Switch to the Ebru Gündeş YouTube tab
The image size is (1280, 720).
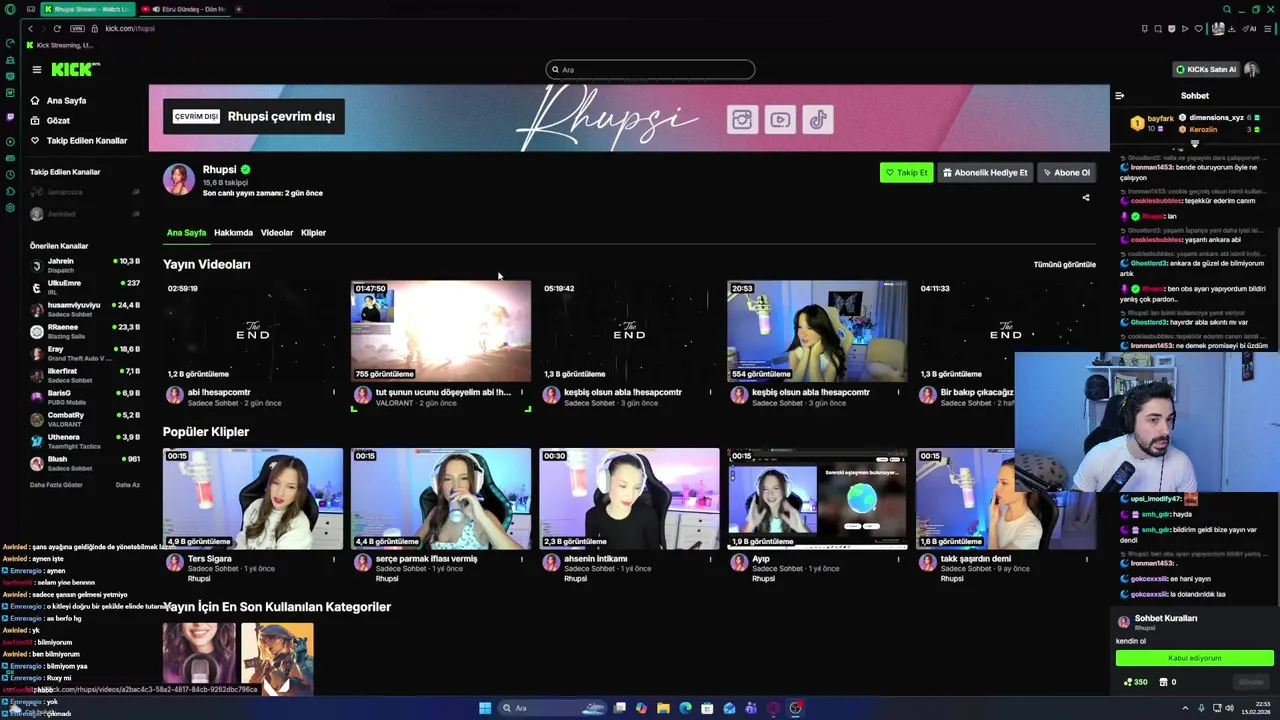click(x=185, y=9)
